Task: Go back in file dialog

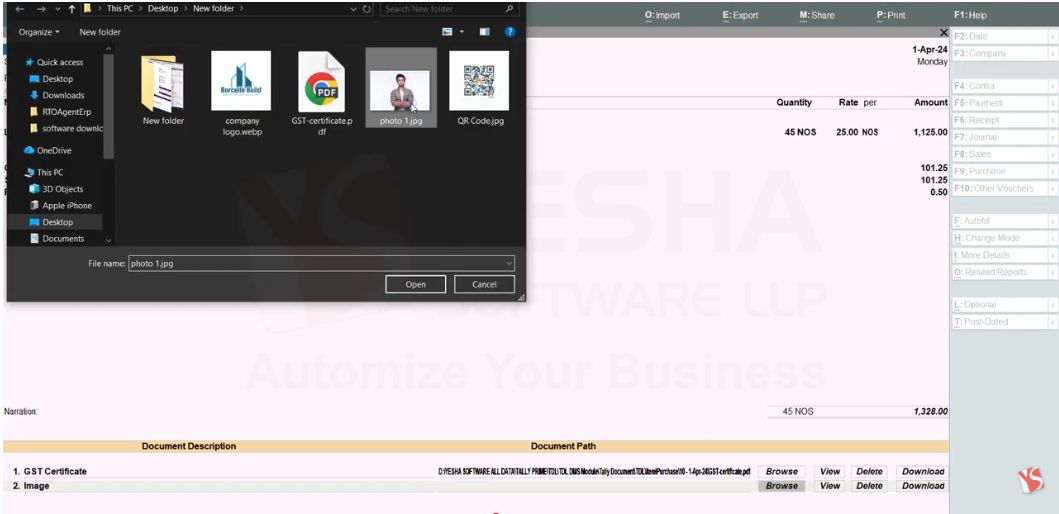Action: (20, 9)
